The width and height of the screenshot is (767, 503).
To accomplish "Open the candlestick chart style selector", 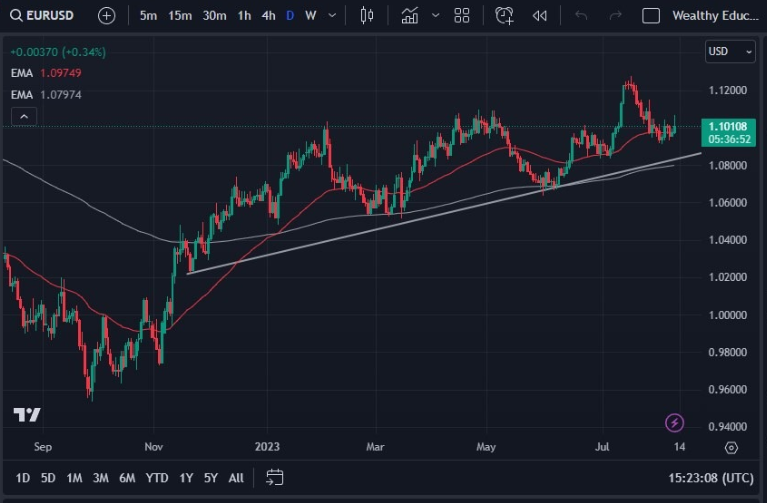I will [366, 16].
